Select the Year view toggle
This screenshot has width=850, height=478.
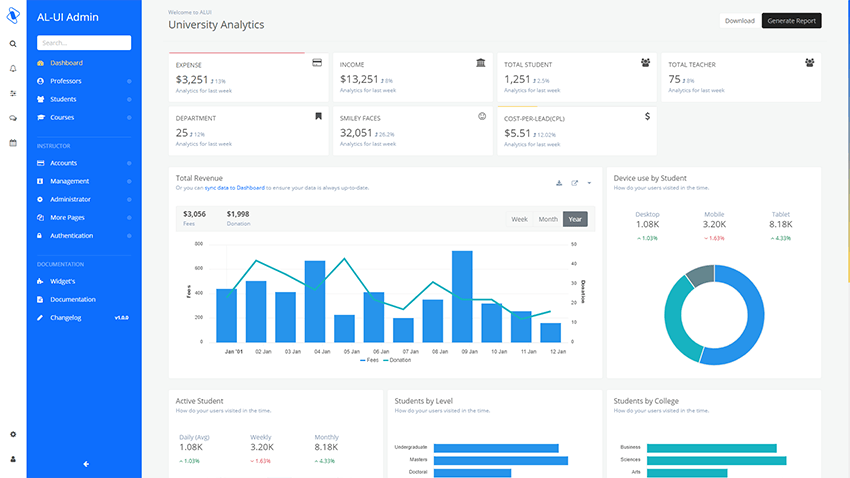pos(575,219)
